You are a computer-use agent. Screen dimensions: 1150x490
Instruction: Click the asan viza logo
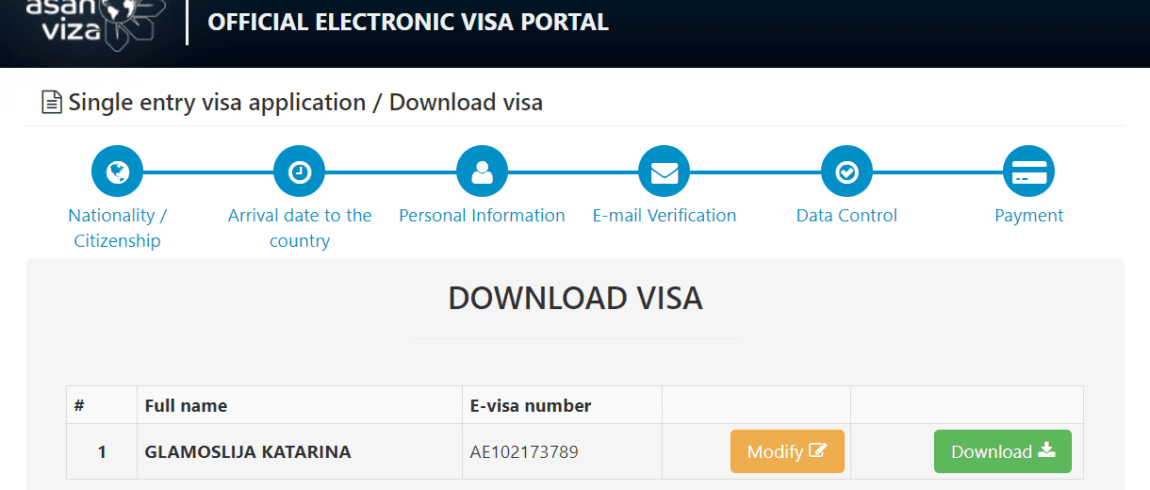[91, 23]
